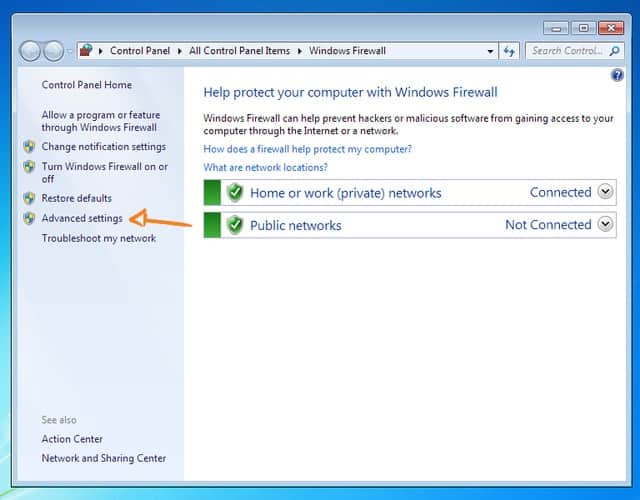
Task: Select Windows Firewall breadcrumb
Action: click(x=347, y=51)
